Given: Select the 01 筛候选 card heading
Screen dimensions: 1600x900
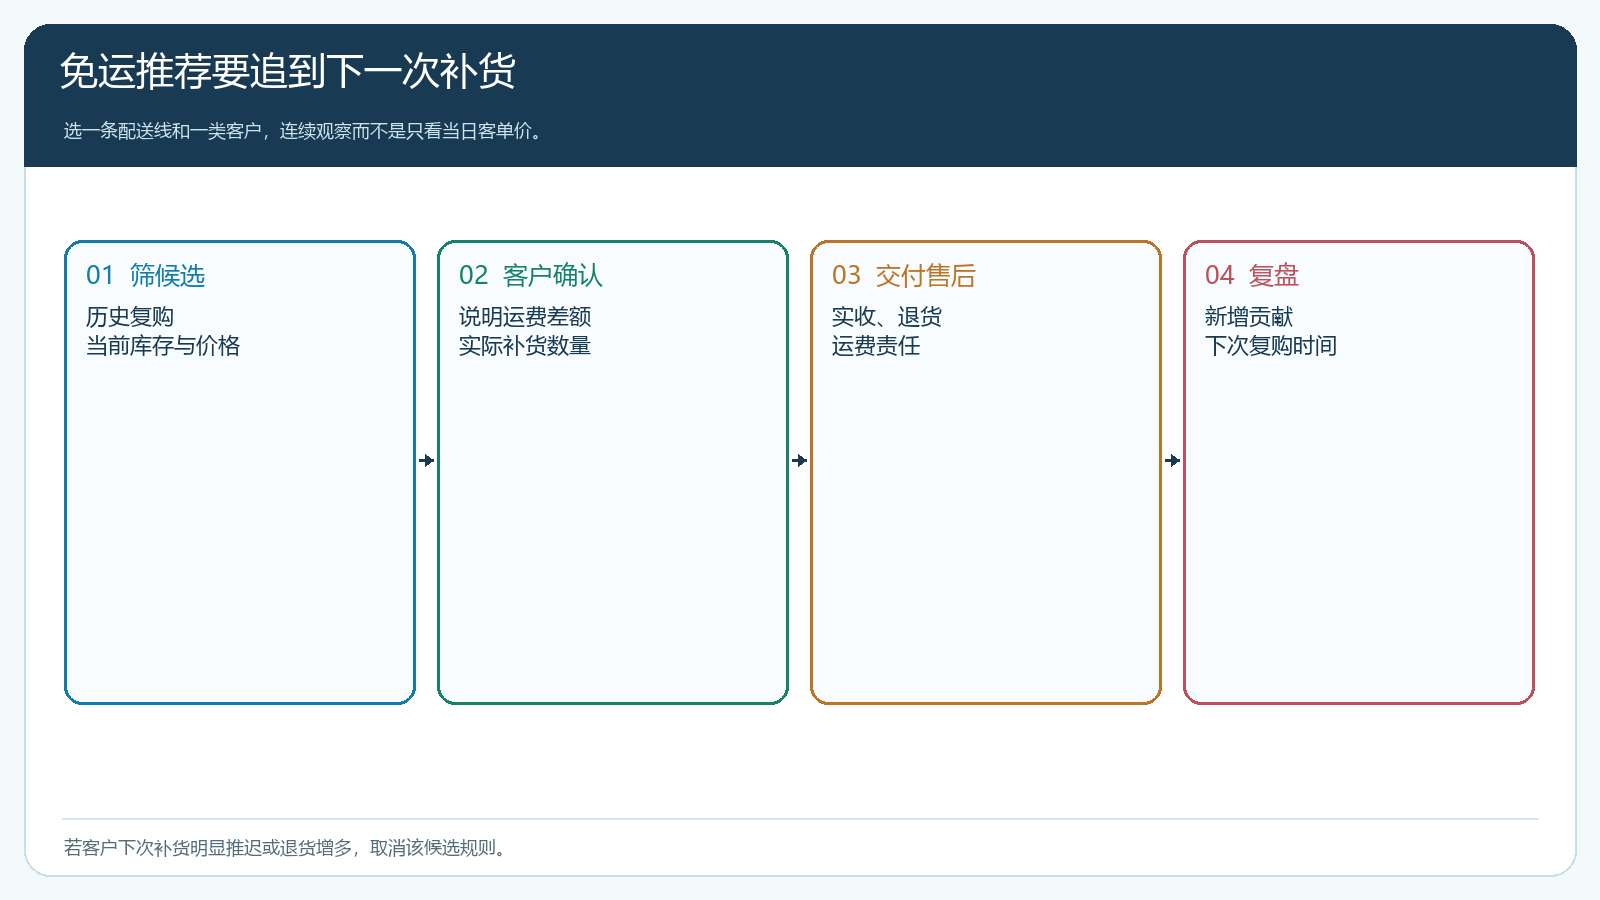Looking at the screenshot, I should [146, 275].
